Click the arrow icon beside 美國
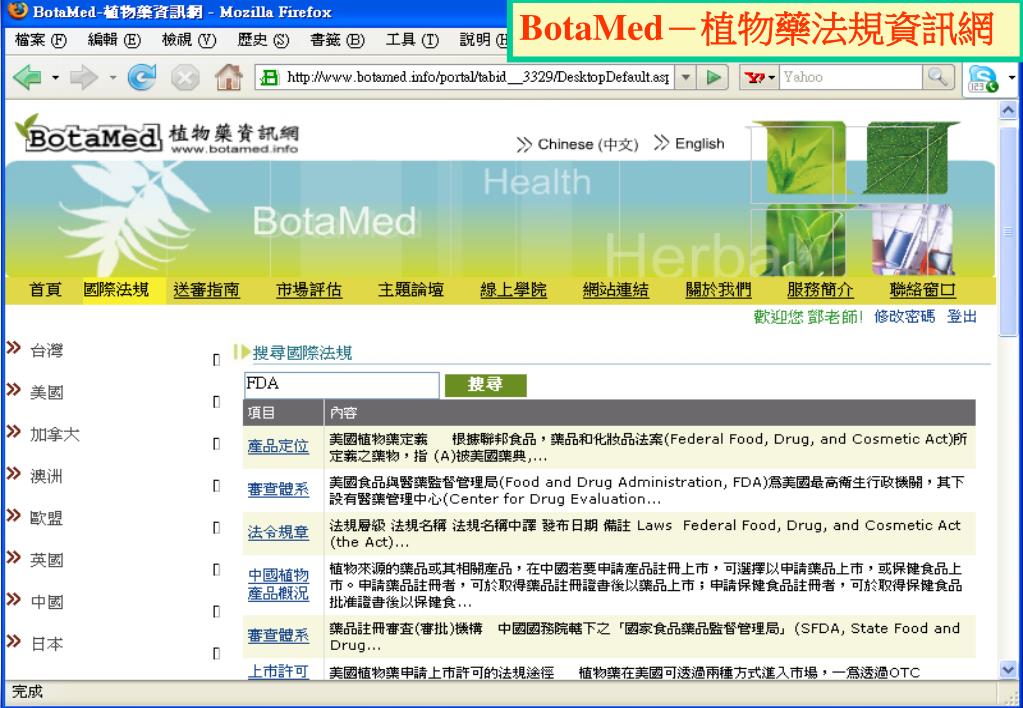 (14, 390)
